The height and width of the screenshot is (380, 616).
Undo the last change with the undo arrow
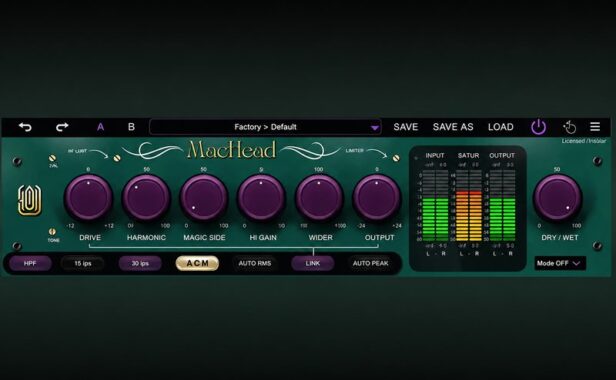[25, 127]
